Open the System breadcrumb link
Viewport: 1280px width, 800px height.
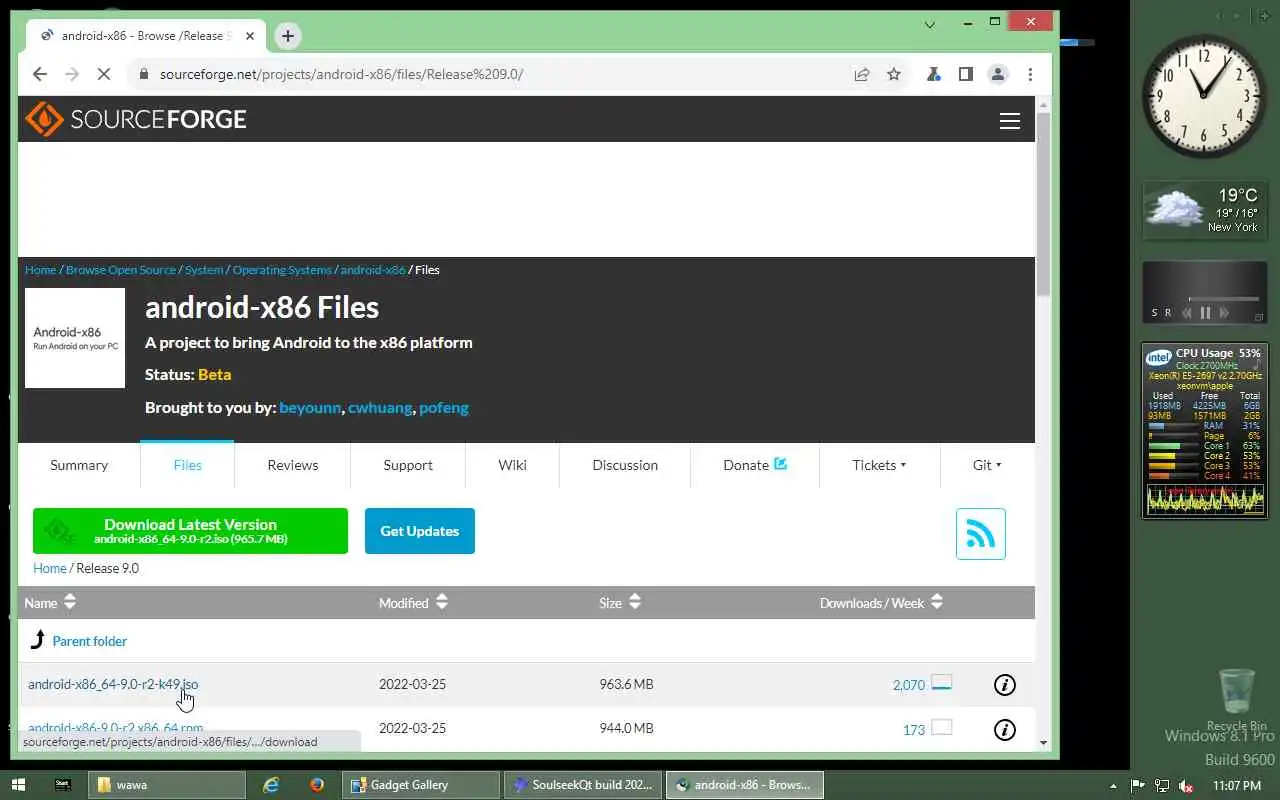click(x=204, y=270)
